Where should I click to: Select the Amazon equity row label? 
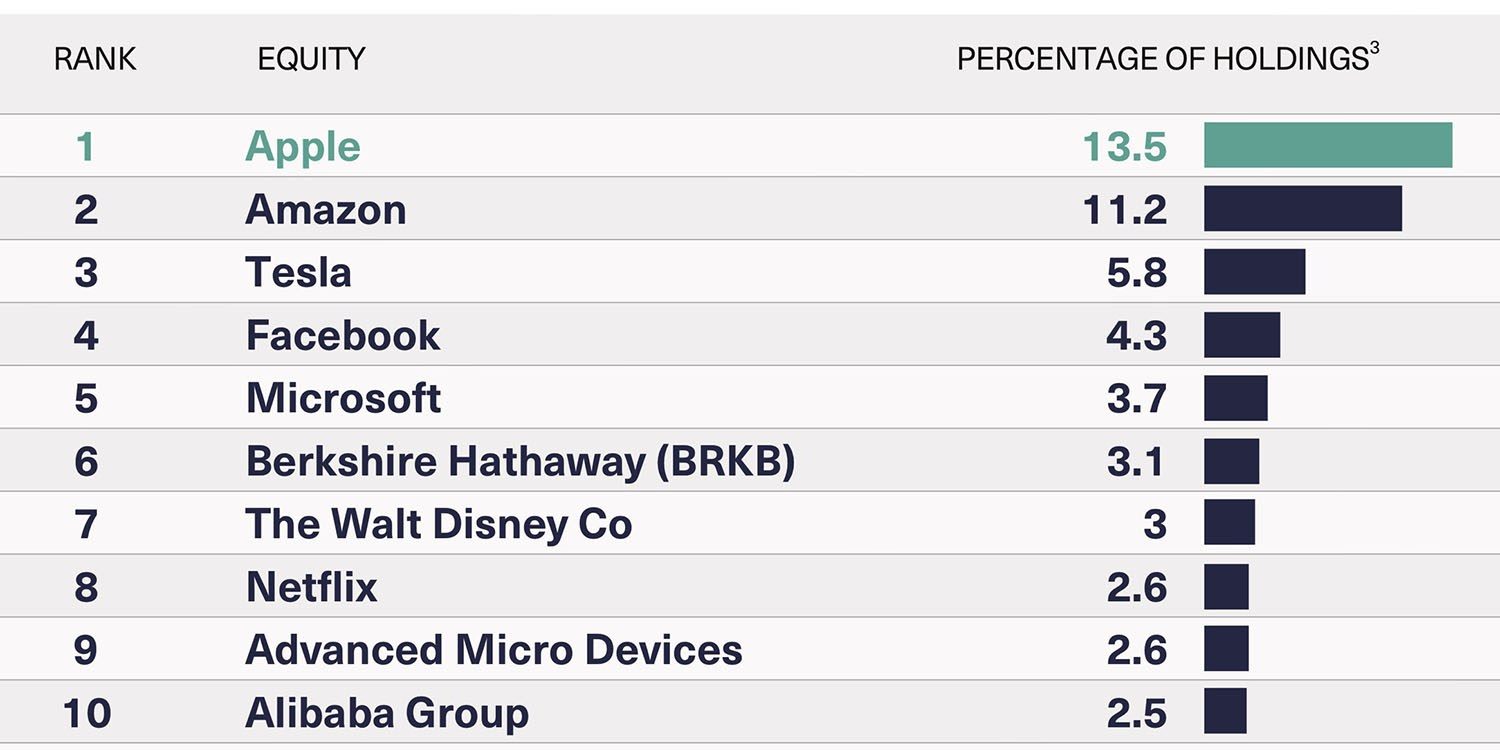point(326,210)
